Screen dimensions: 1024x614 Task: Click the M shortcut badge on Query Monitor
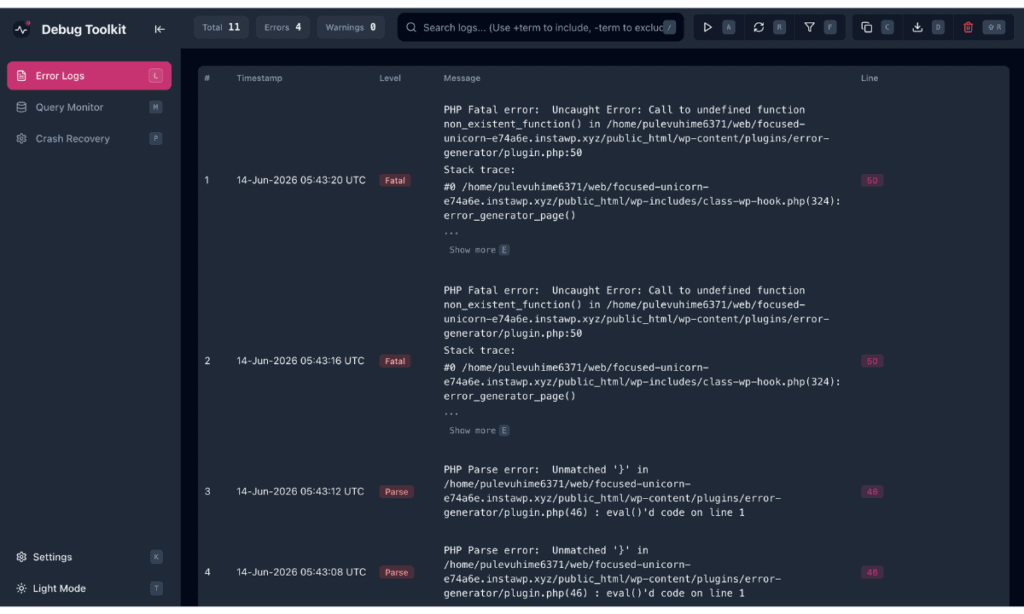pos(155,107)
